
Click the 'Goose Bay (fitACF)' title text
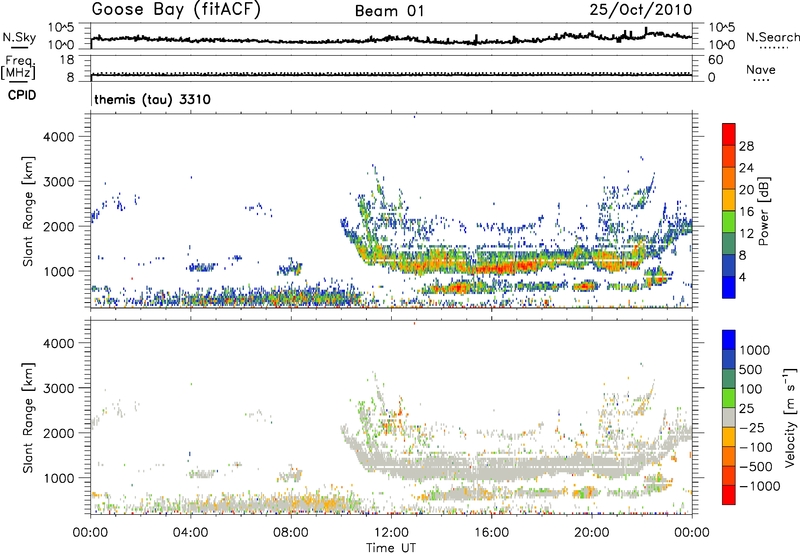(x=176, y=10)
